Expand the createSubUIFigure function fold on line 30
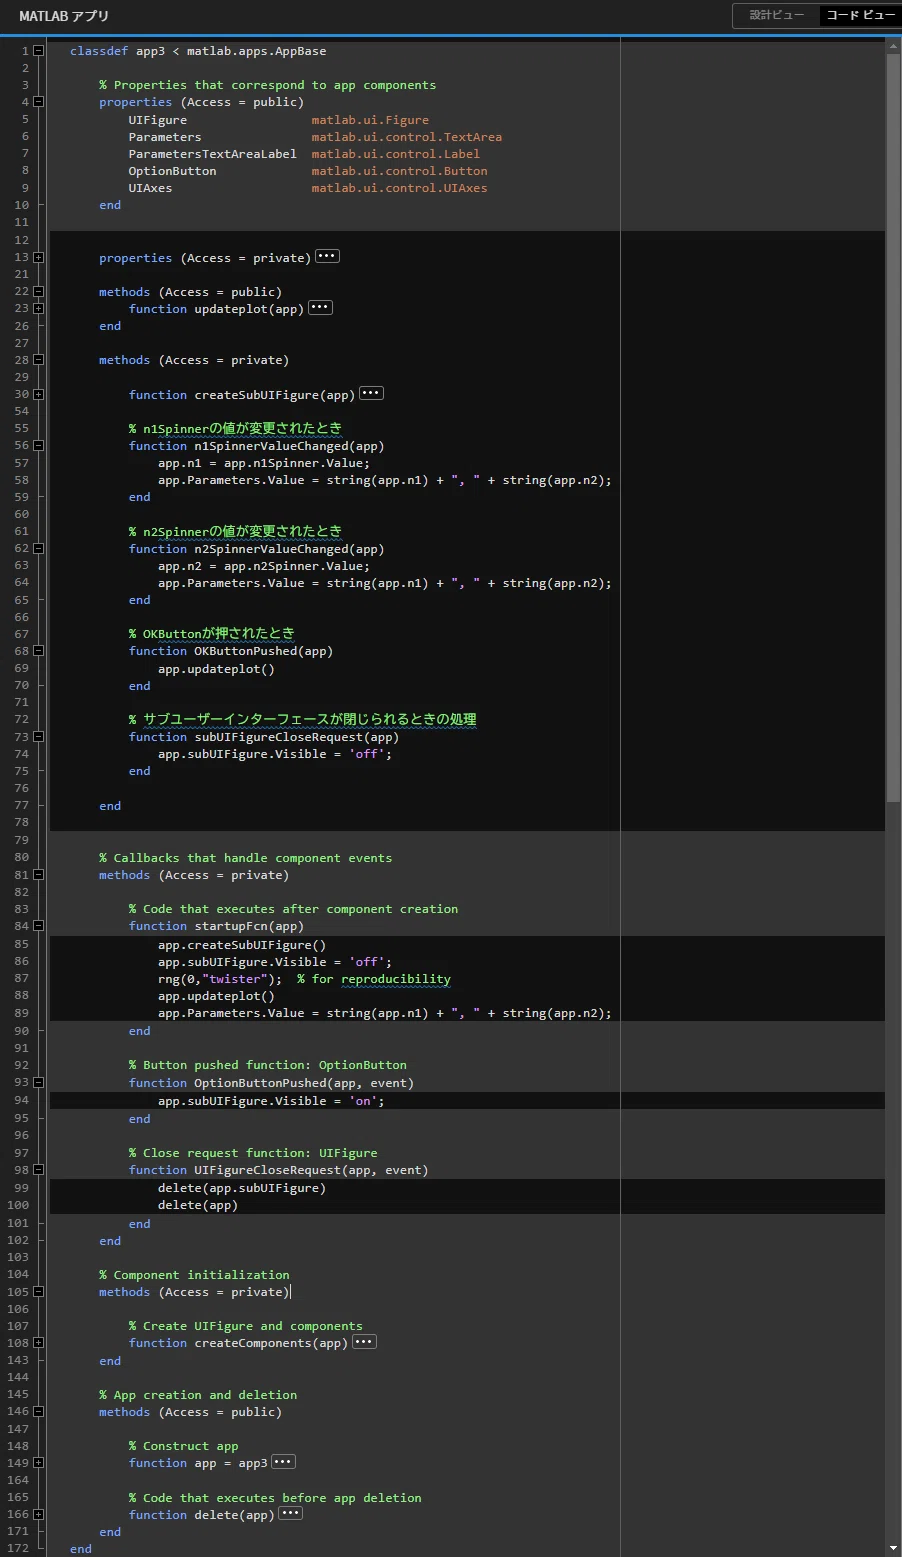 pyautogui.click(x=39, y=394)
